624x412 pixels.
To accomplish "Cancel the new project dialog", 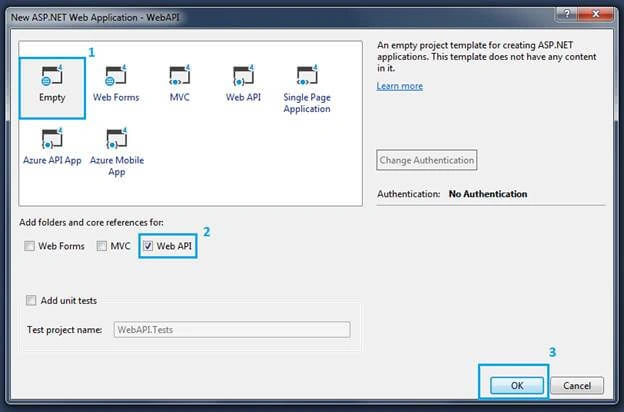I will click(577, 385).
